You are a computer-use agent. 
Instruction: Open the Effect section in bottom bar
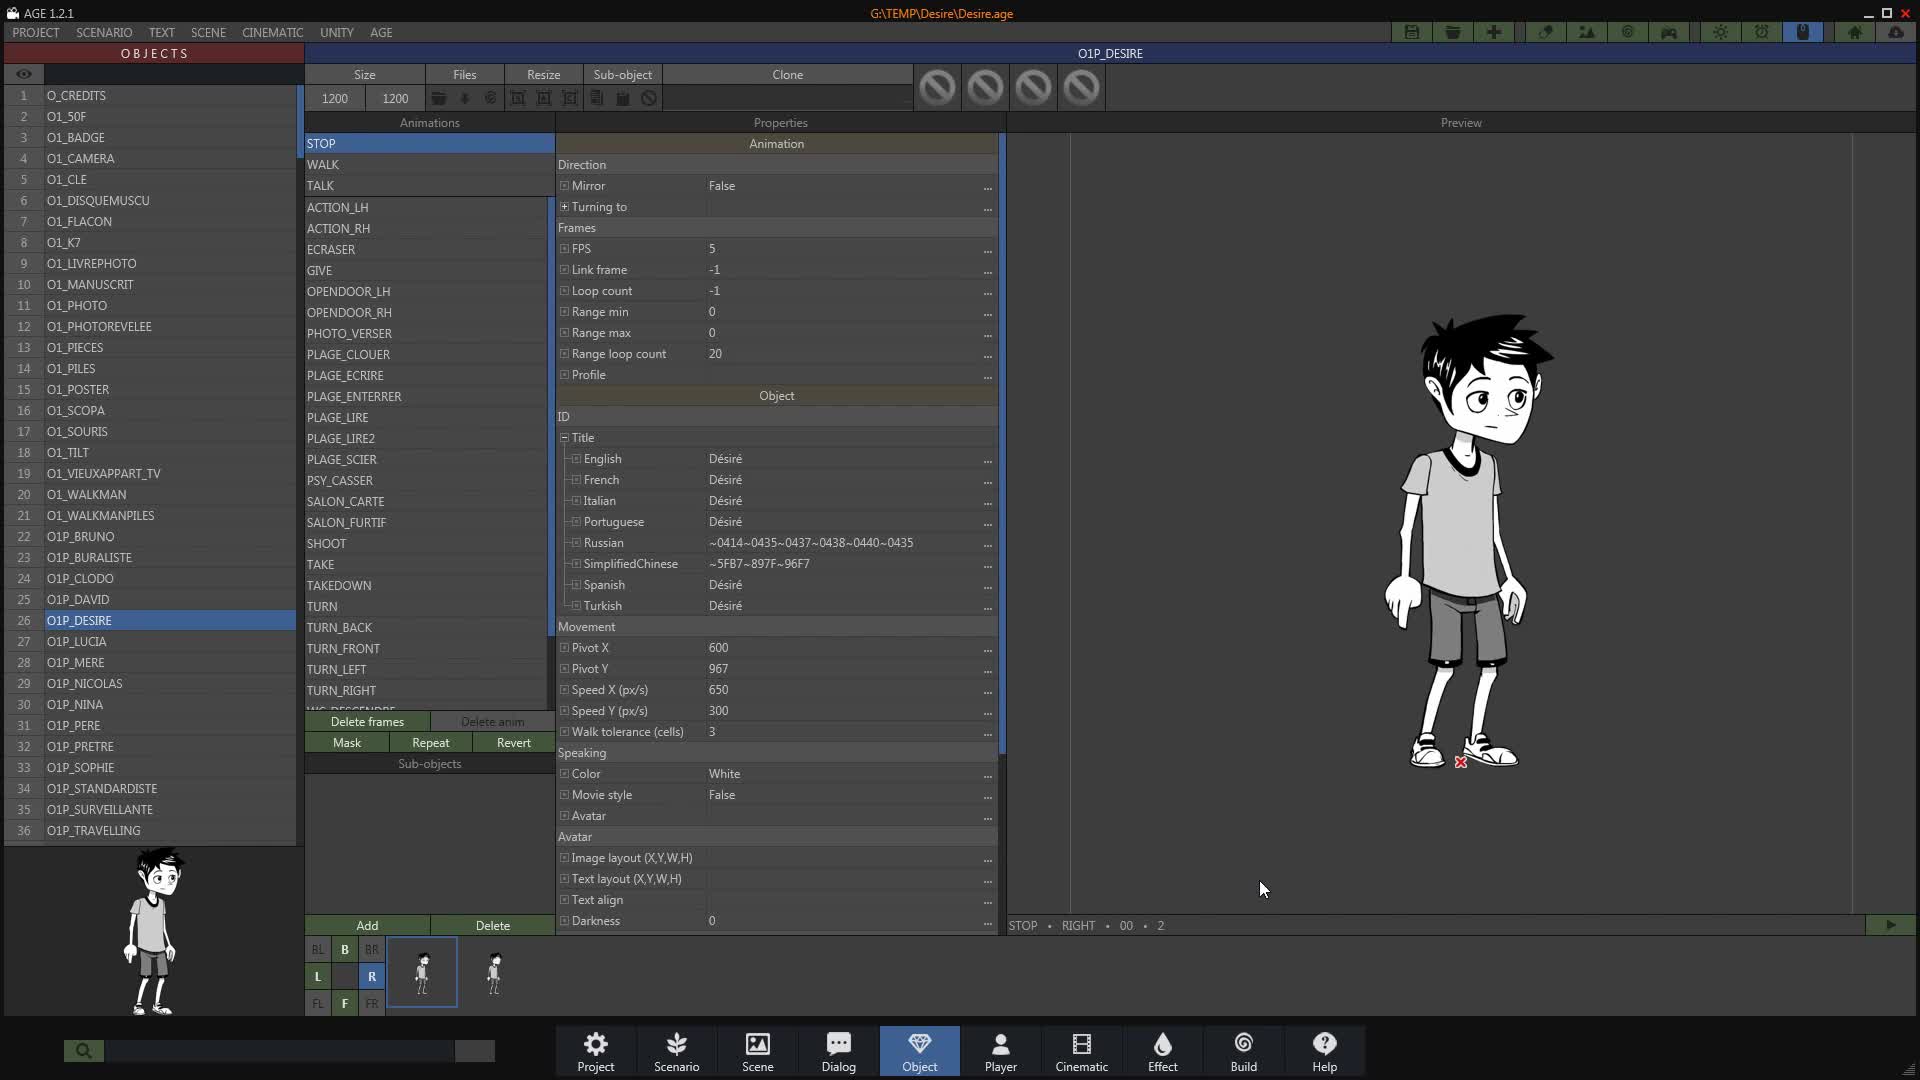1163,1051
